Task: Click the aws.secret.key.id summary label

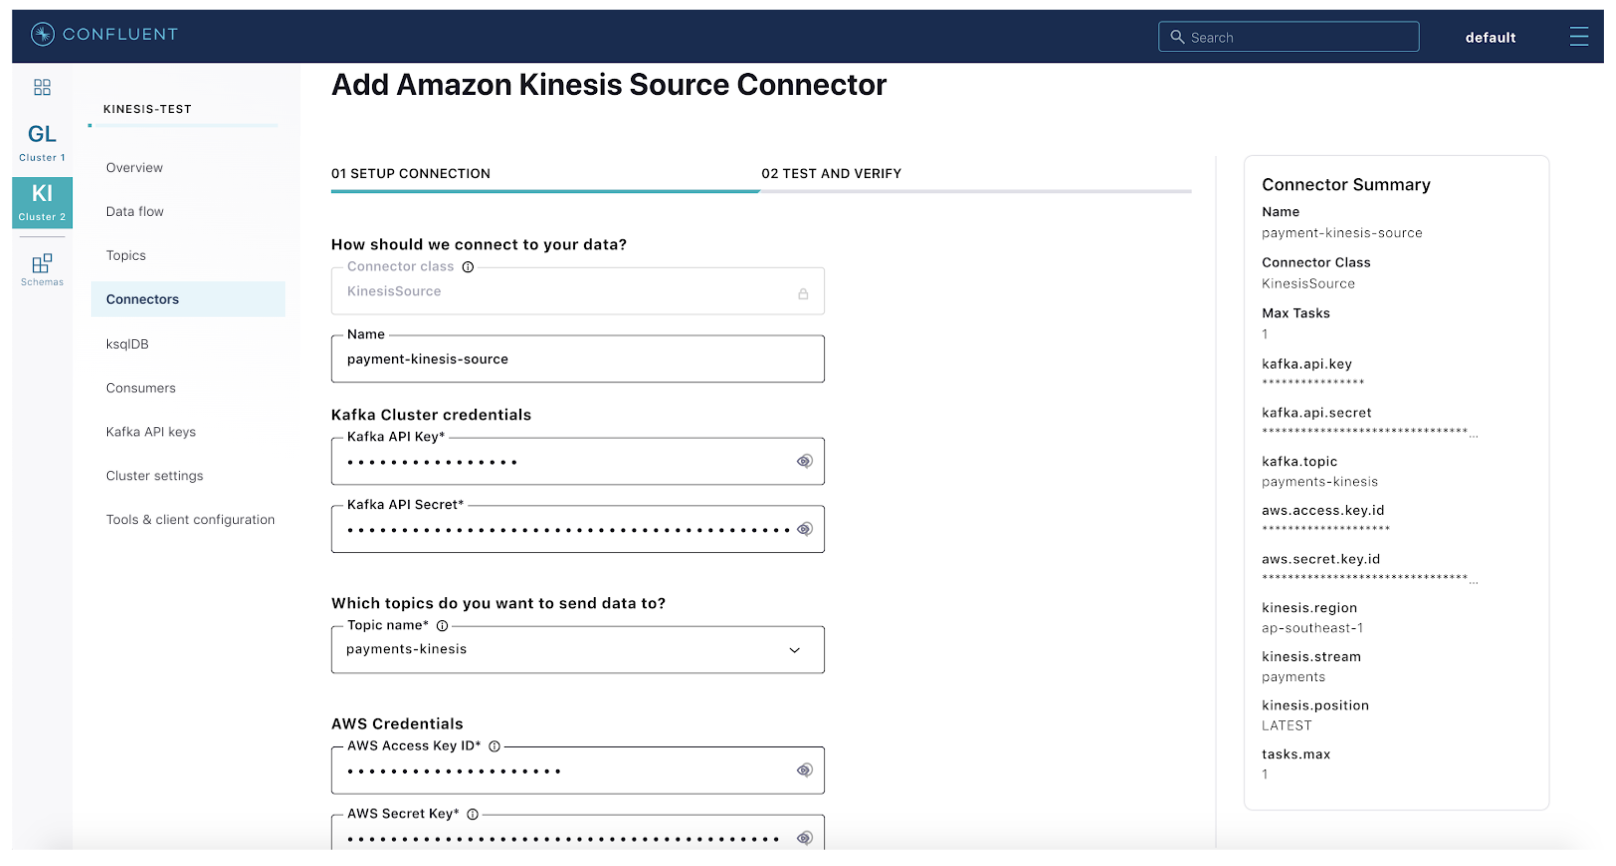Action: (x=1320, y=560)
